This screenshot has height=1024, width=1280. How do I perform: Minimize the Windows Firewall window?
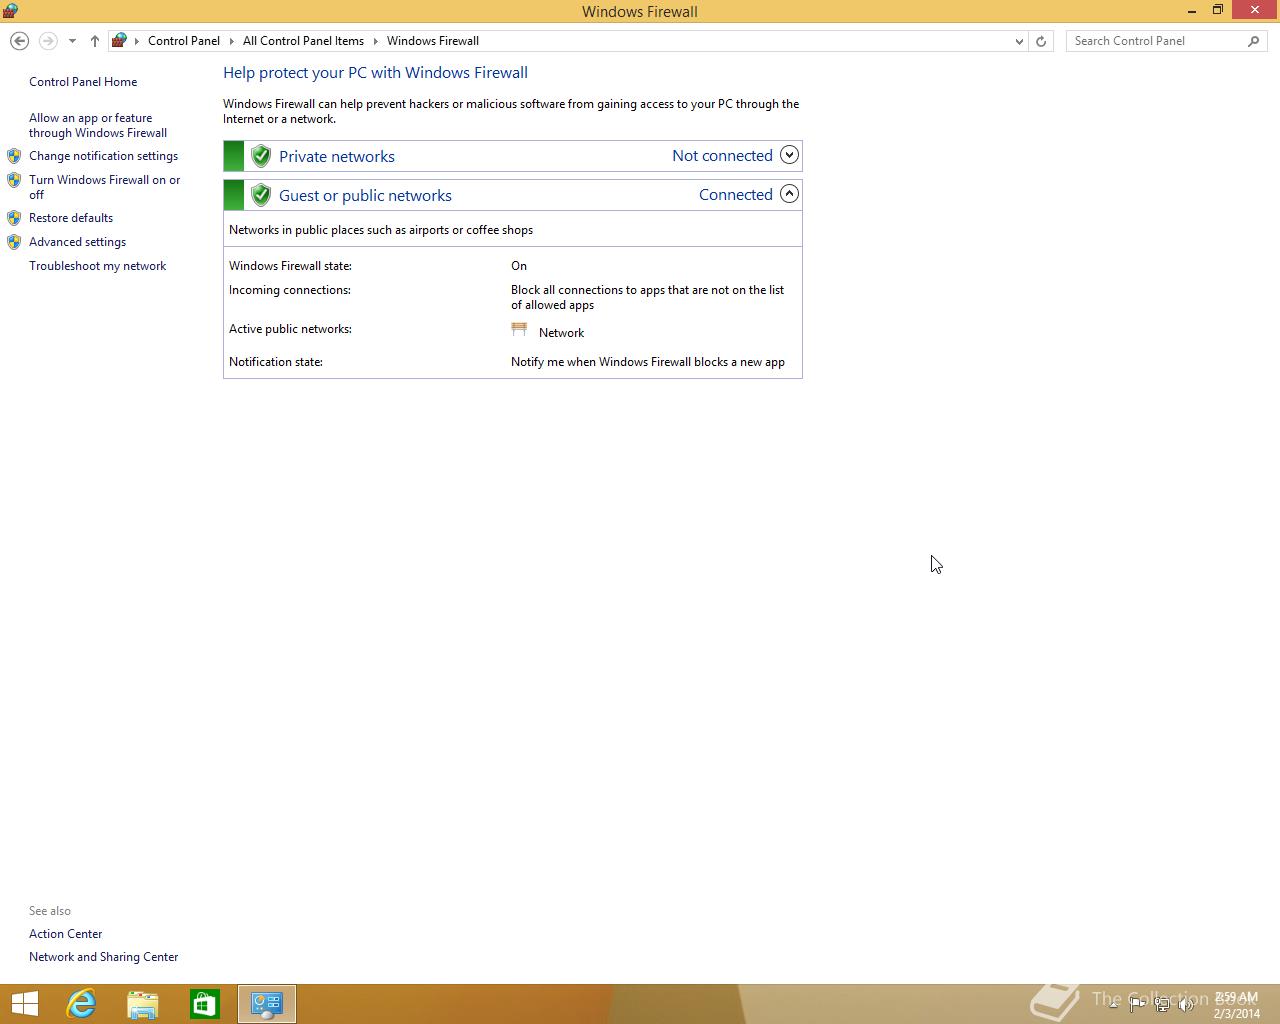click(x=1192, y=11)
